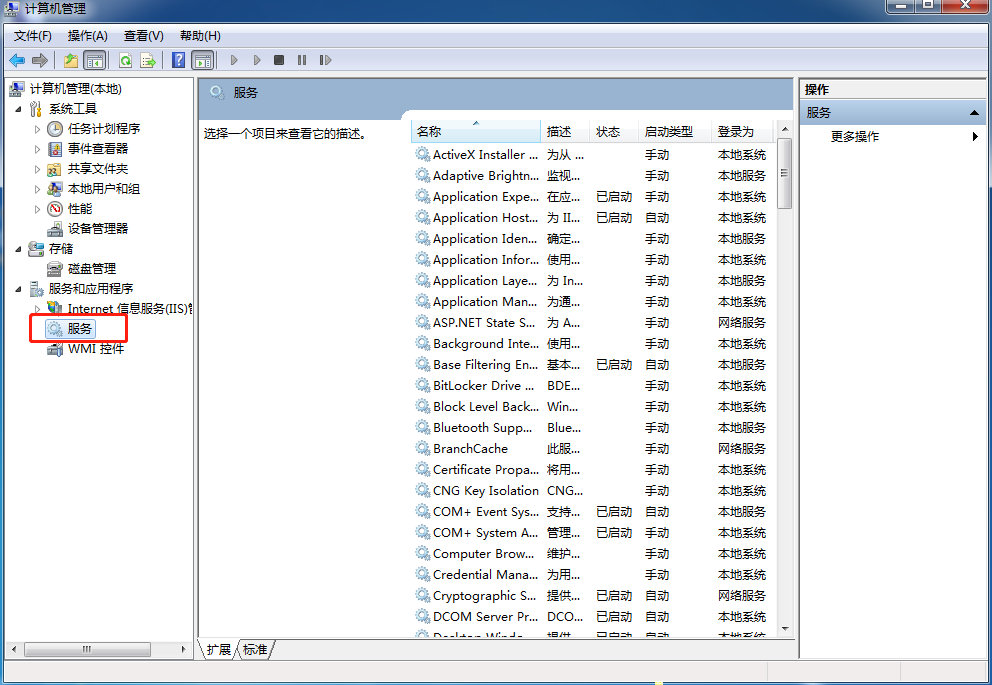Click the Back arrow in the toolbar

tap(17, 60)
